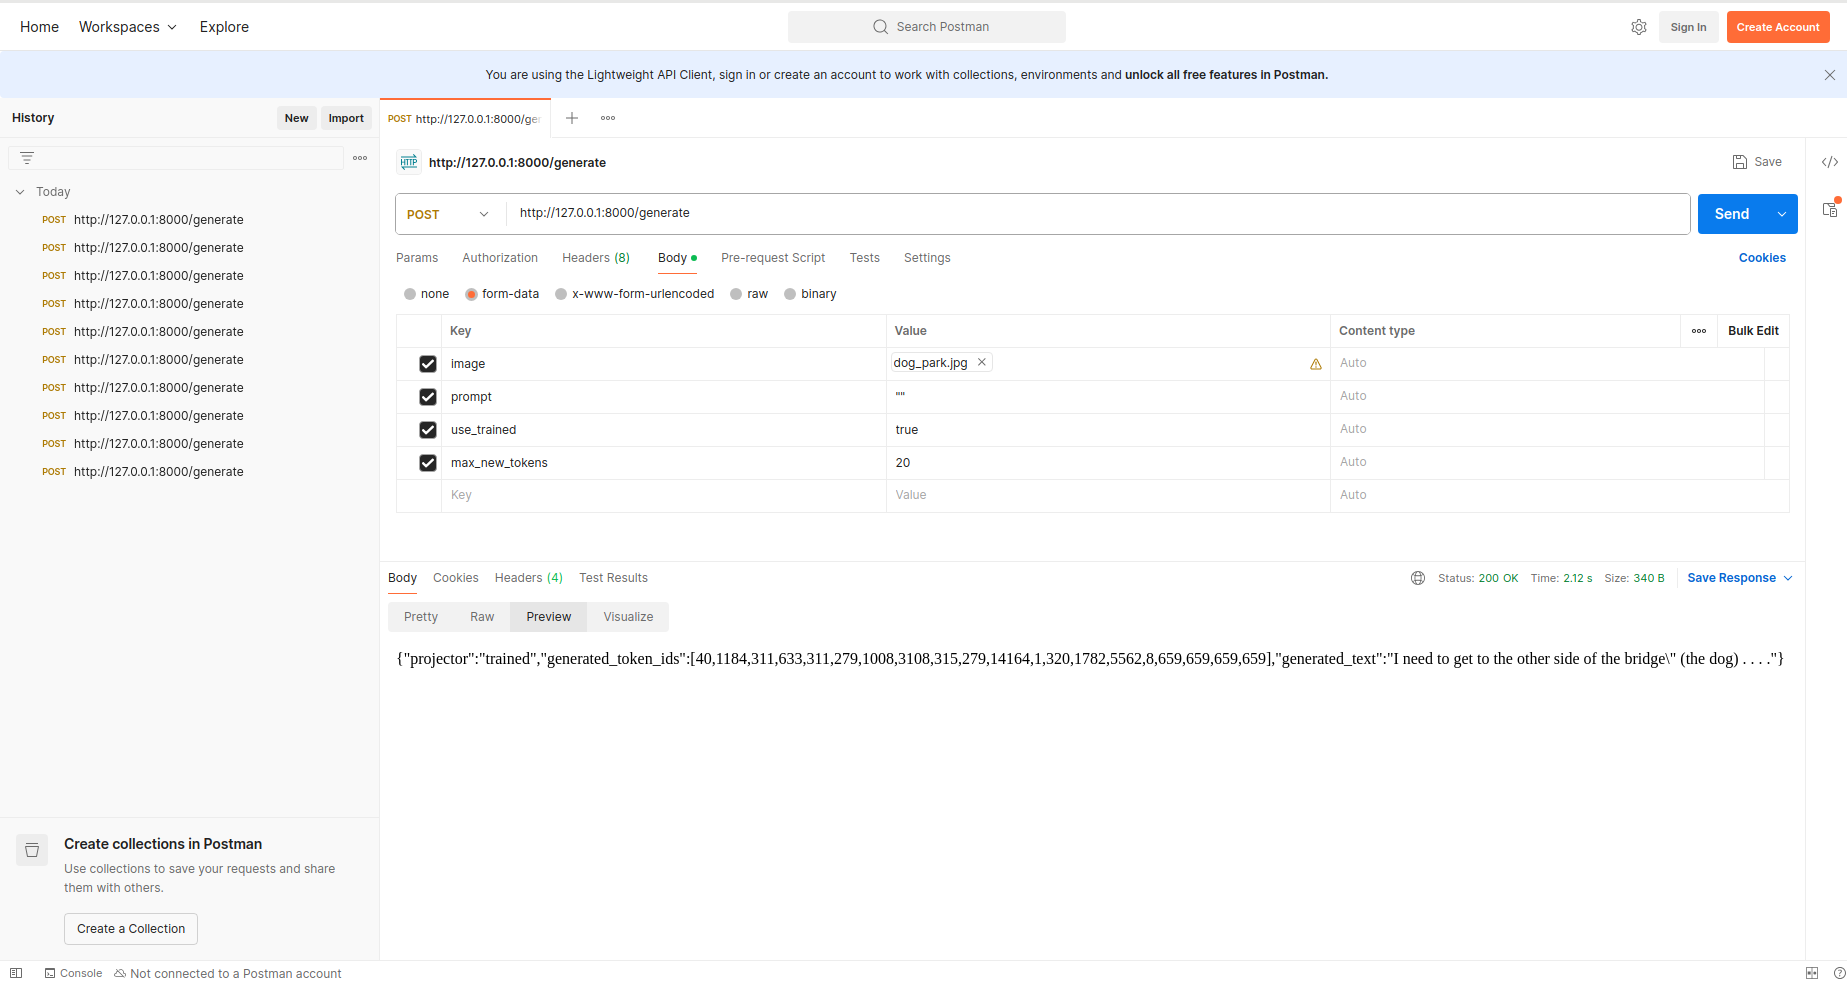
Task: Go to Explore in top navigation
Action: [224, 27]
